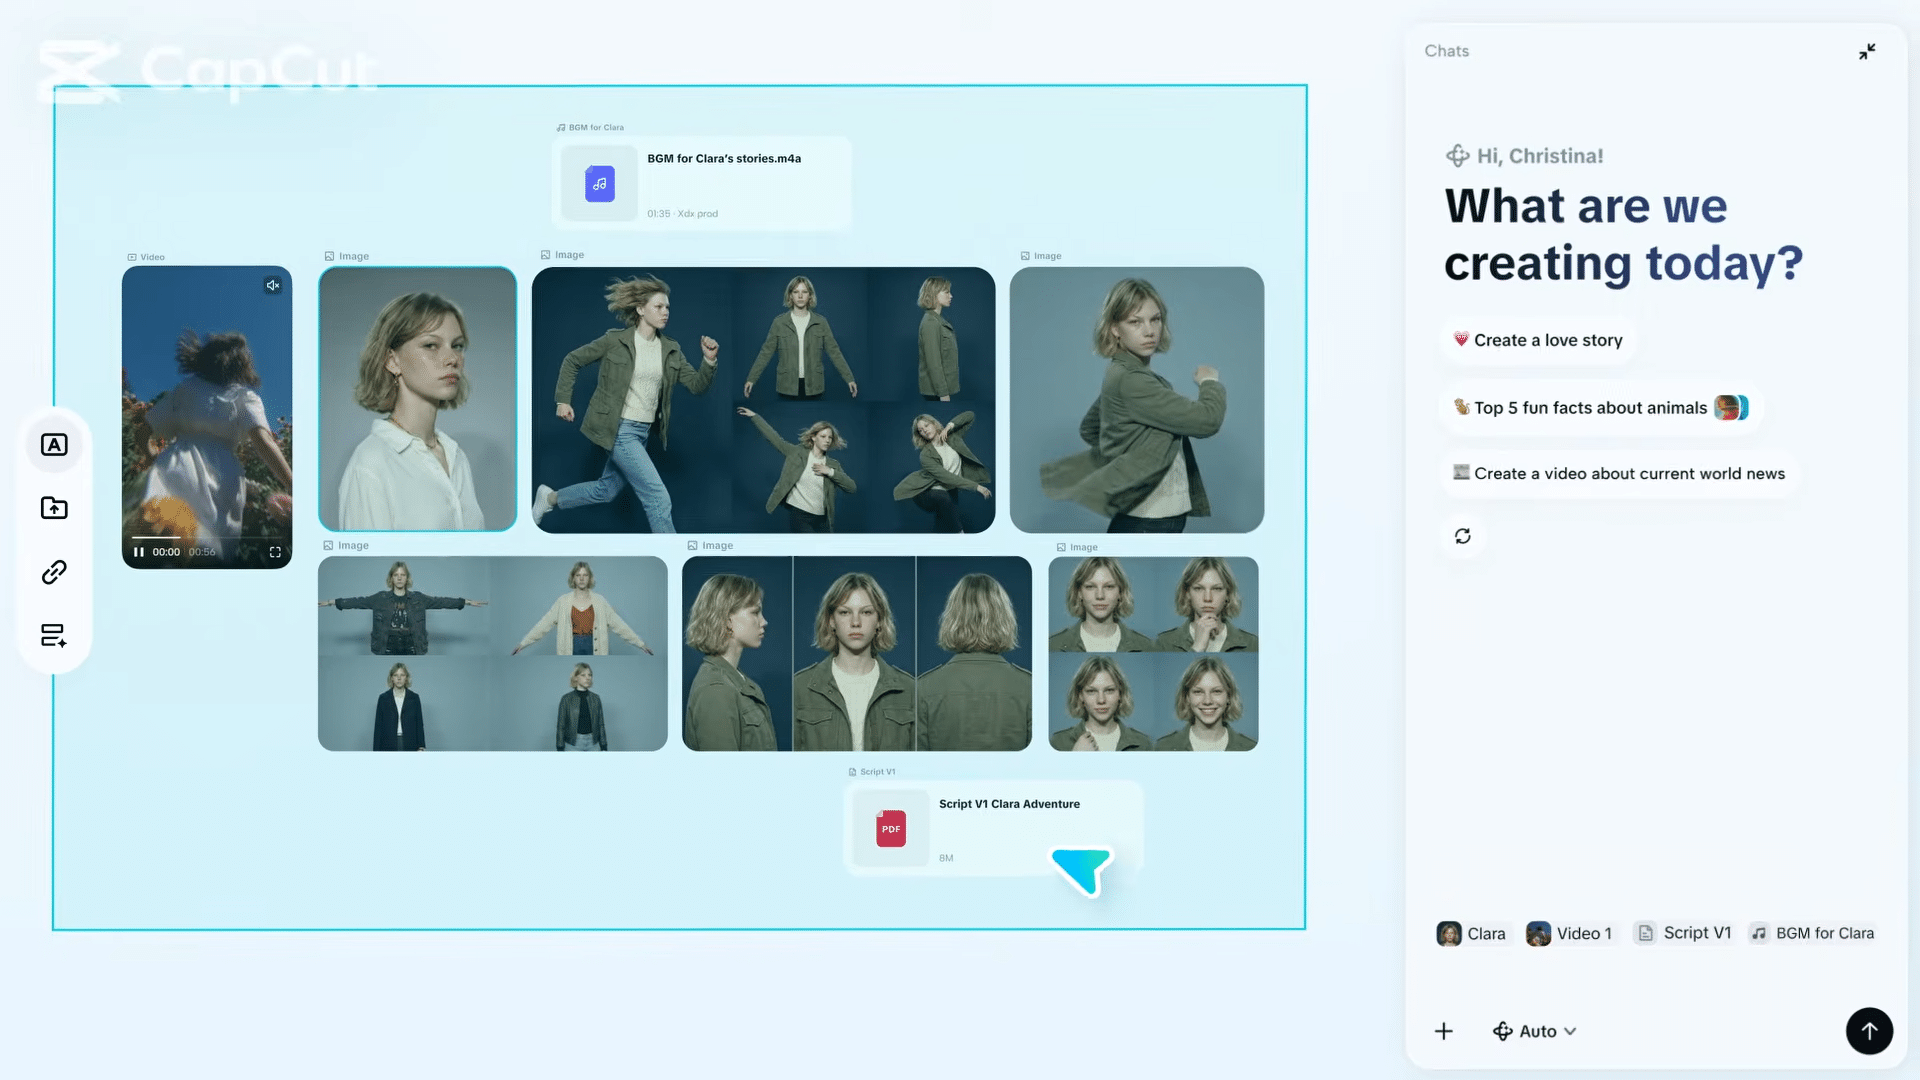The height and width of the screenshot is (1080, 1920).
Task: Select 'Create a video about current world news'
Action: [1618, 474]
